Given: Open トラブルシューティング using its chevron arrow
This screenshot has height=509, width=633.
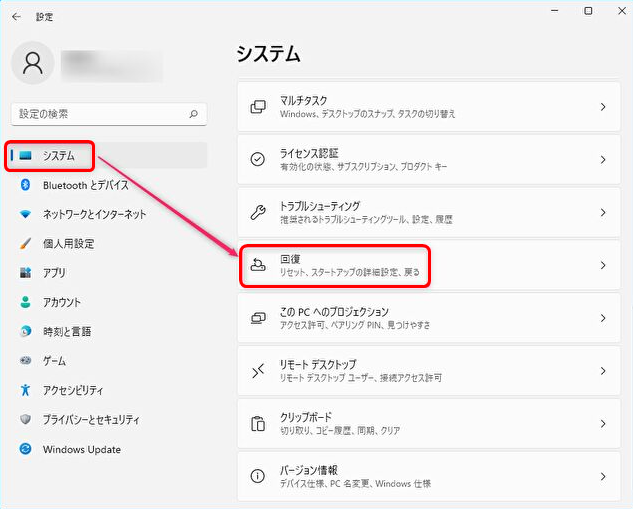Looking at the screenshot, I should pos(603,213).
